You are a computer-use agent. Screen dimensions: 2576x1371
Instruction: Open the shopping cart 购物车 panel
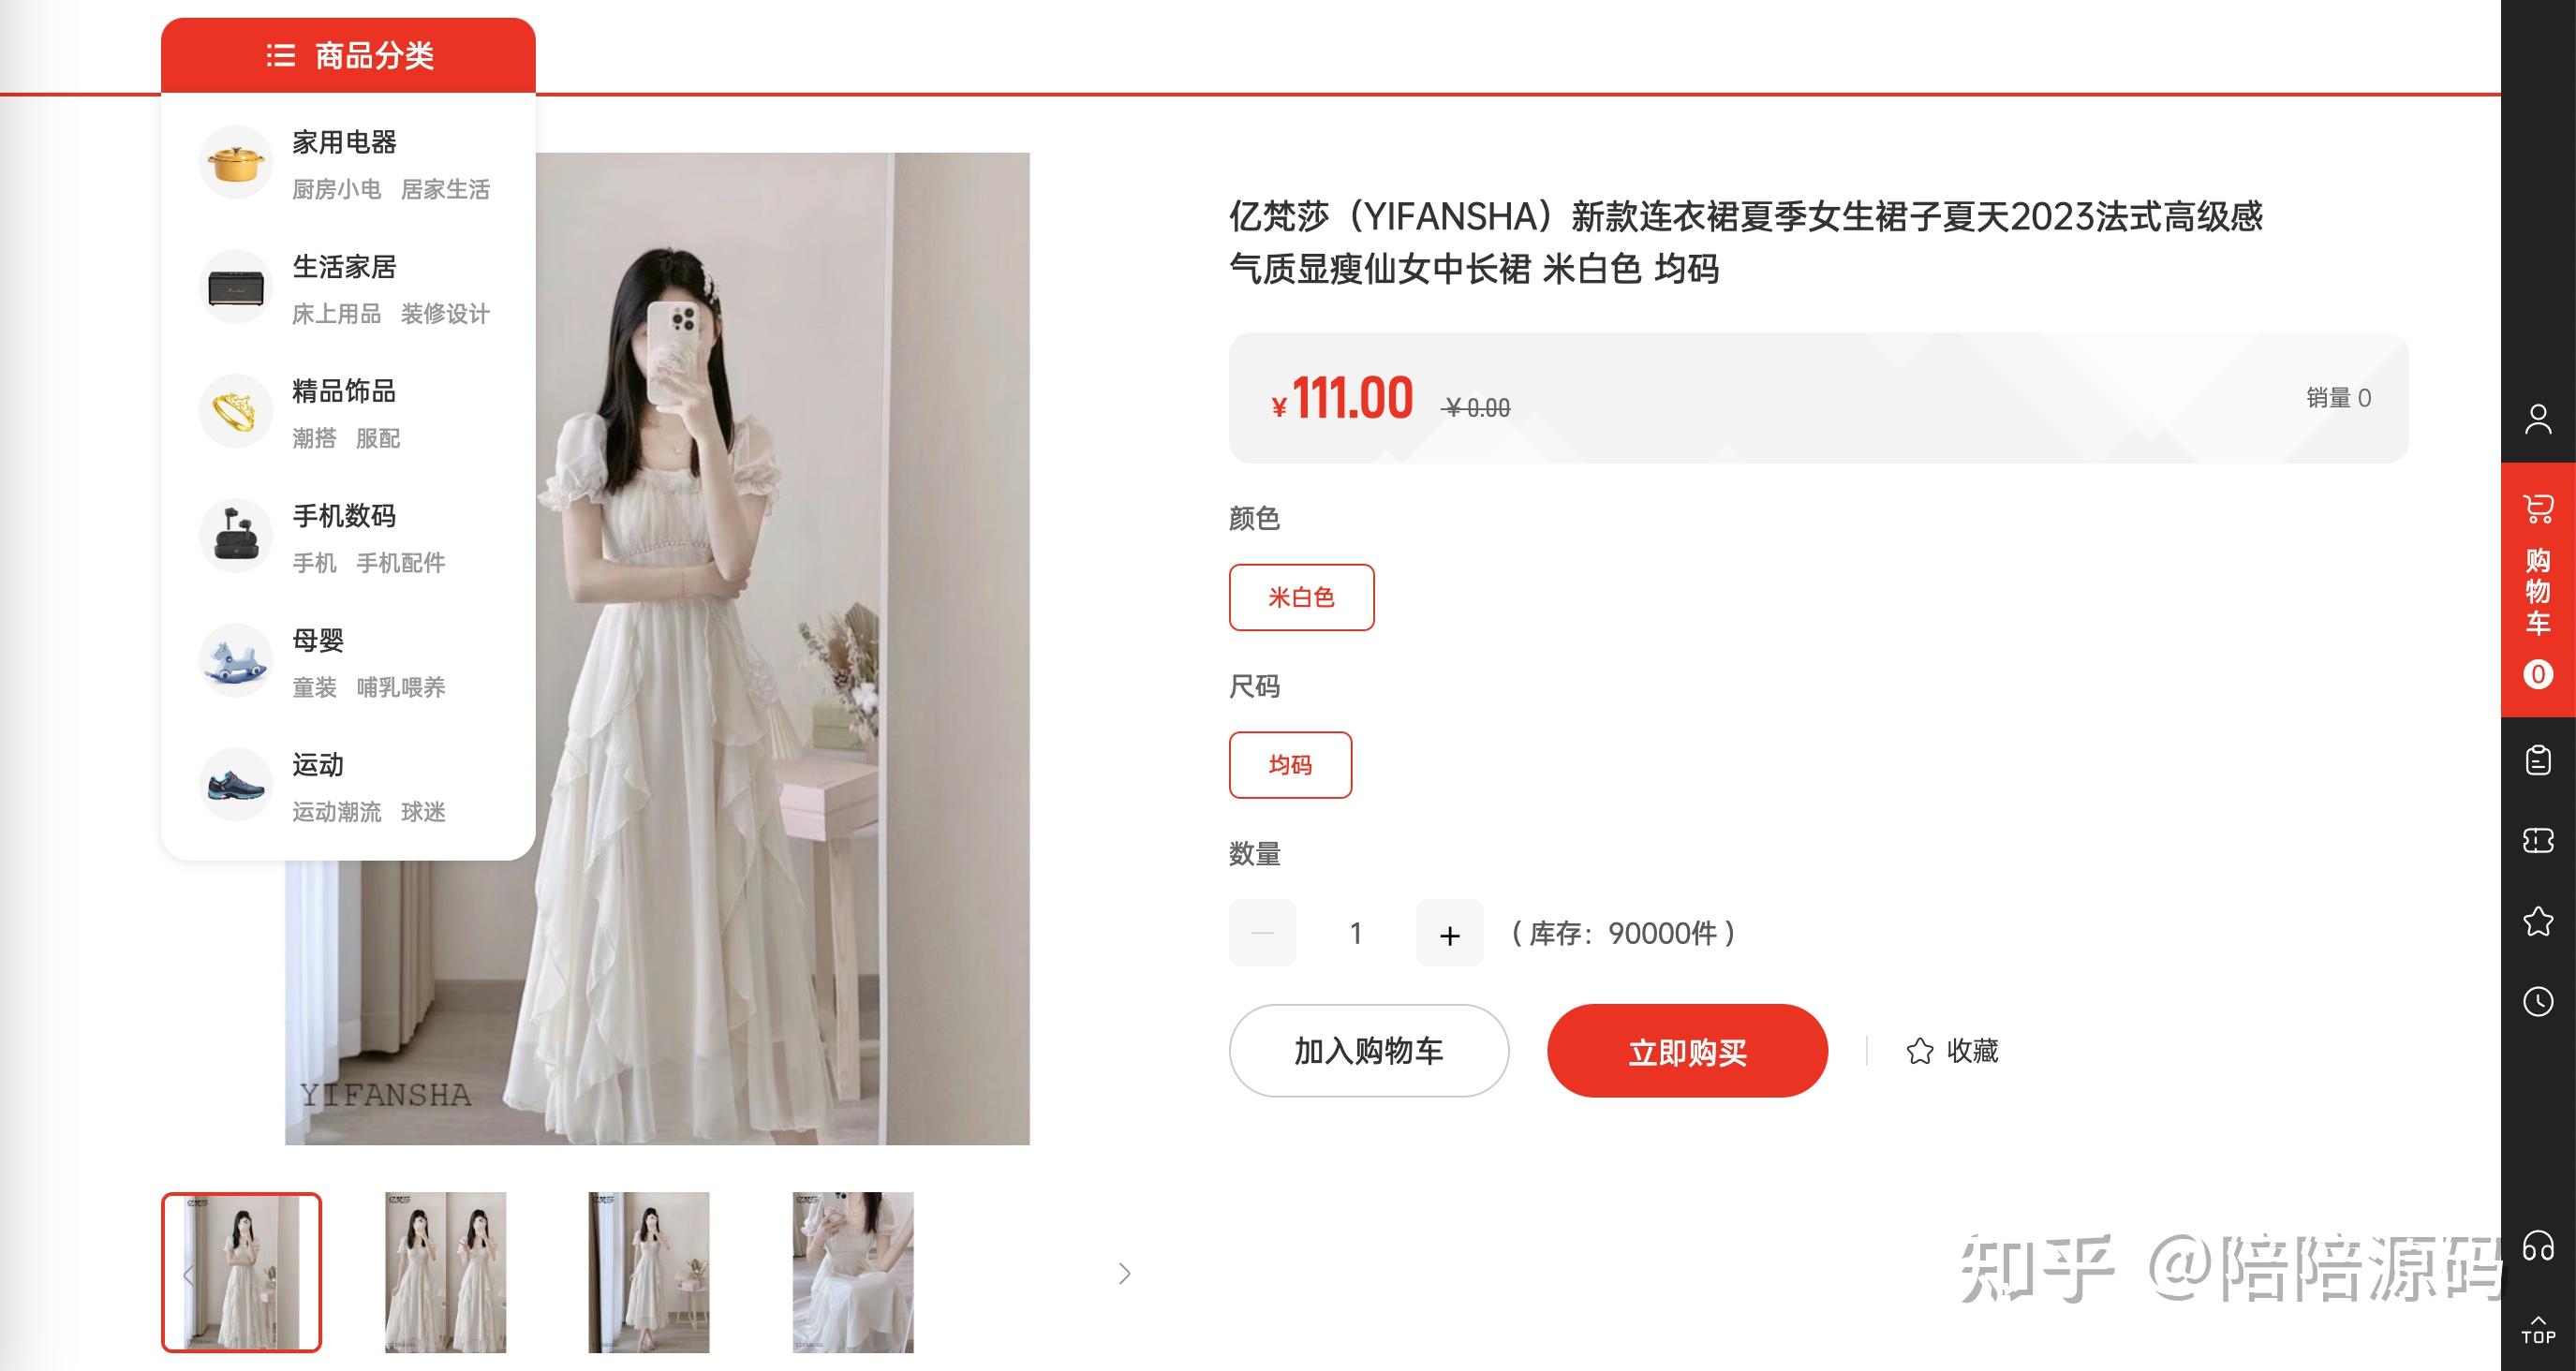click(2538, 590)
